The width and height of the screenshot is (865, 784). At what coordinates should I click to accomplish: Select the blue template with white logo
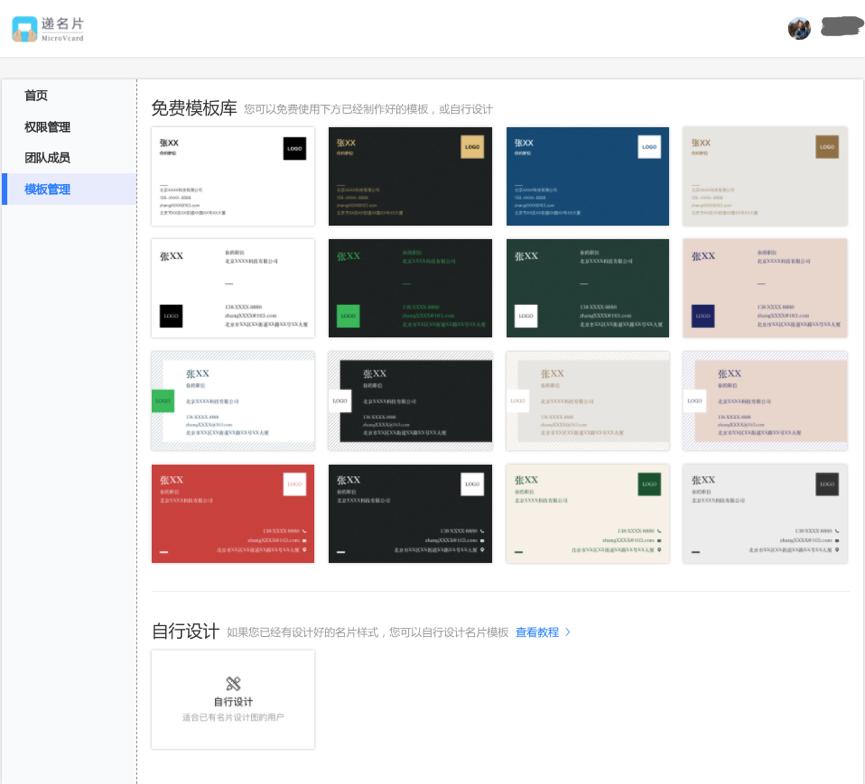(588, 177)
